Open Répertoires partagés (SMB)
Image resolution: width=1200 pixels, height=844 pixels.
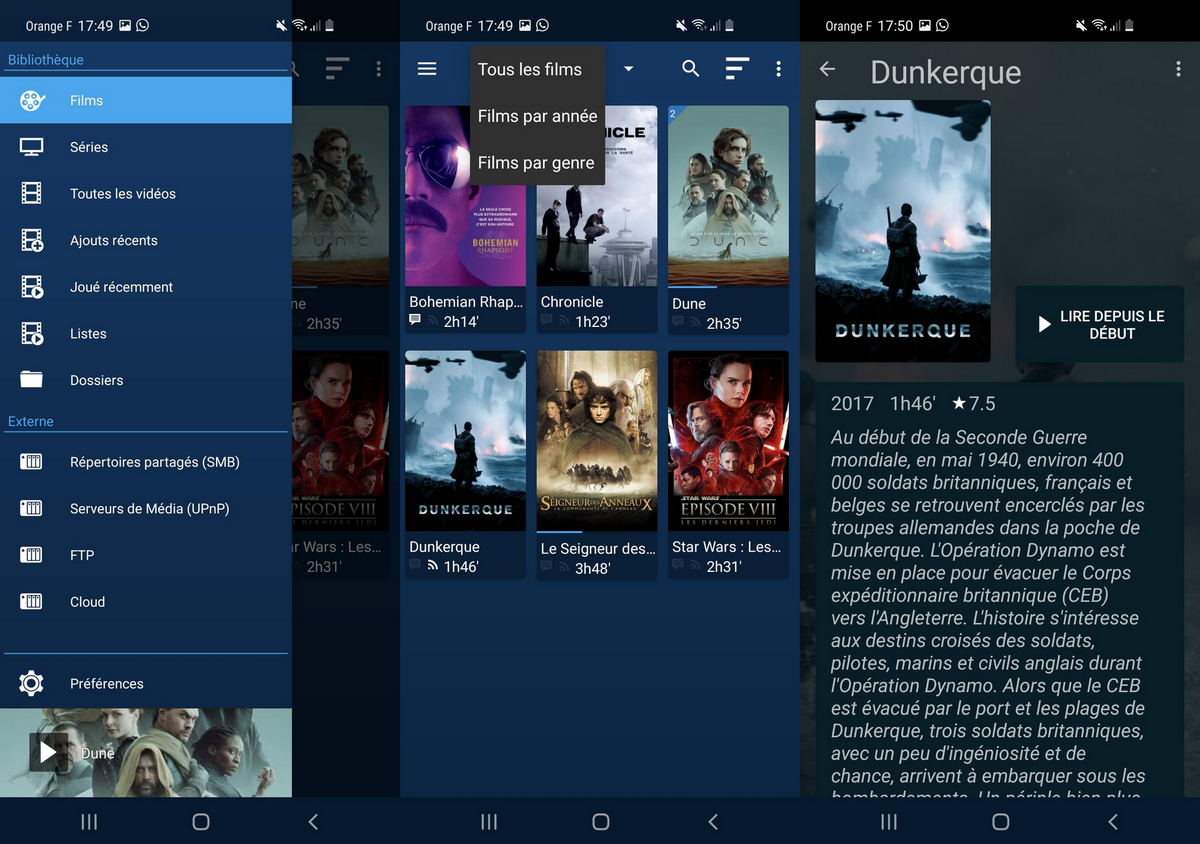point(146,462)
